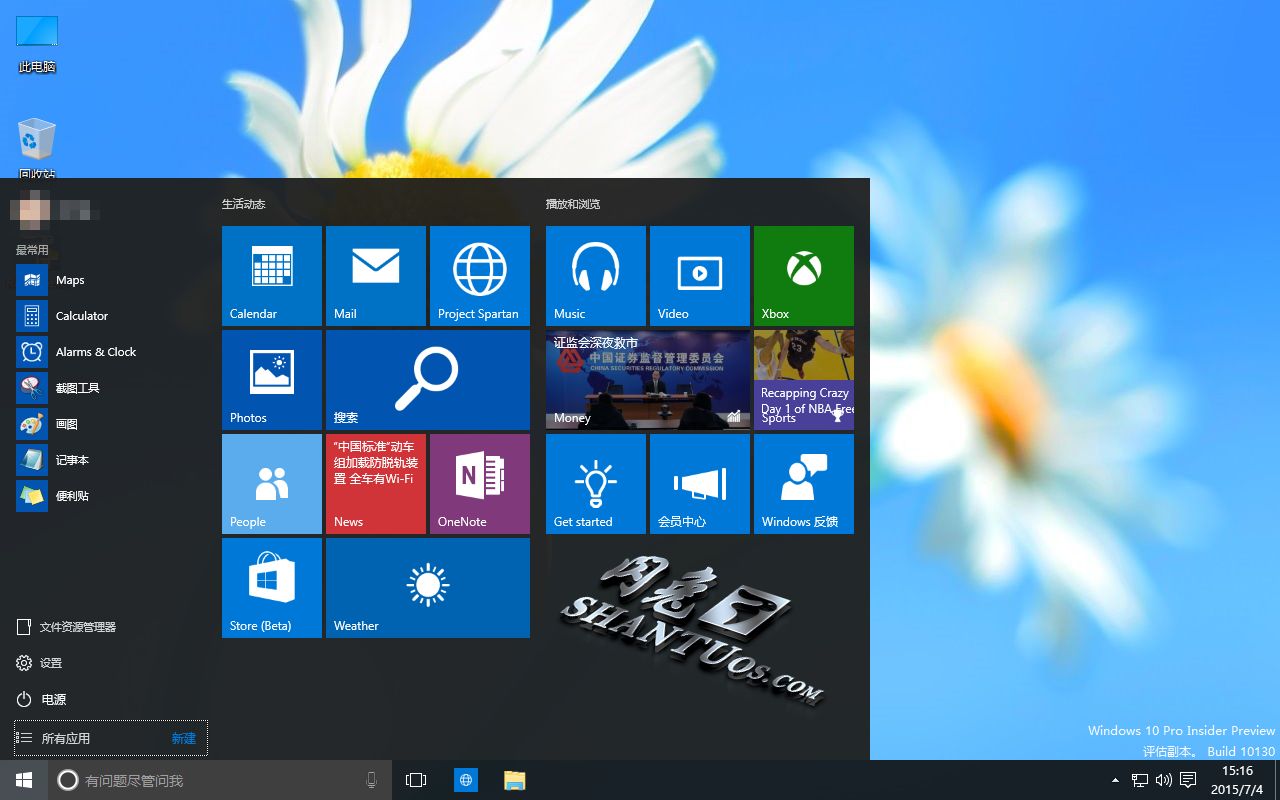Expand hidden system tray icons

click(1113, 779)
